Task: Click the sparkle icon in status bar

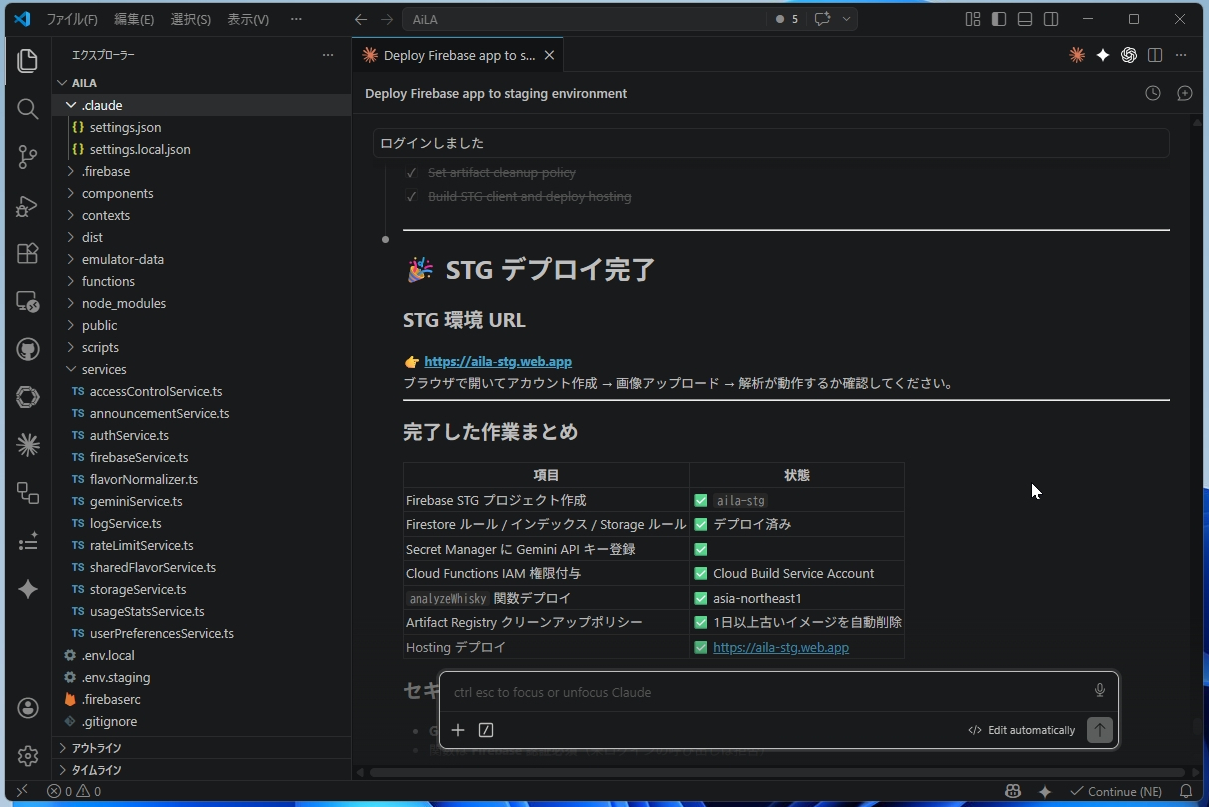Action: coord(1045,791)
